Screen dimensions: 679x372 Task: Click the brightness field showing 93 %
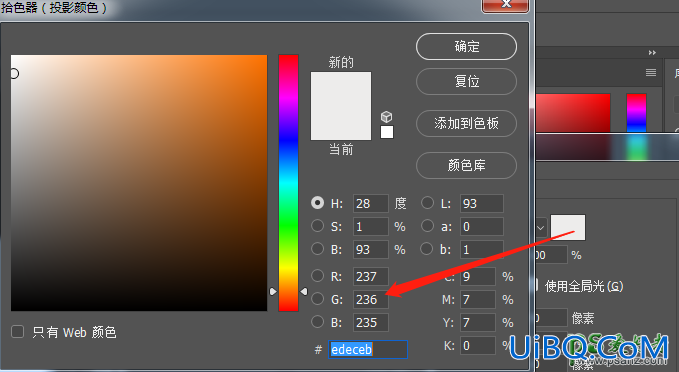[371, 249]
